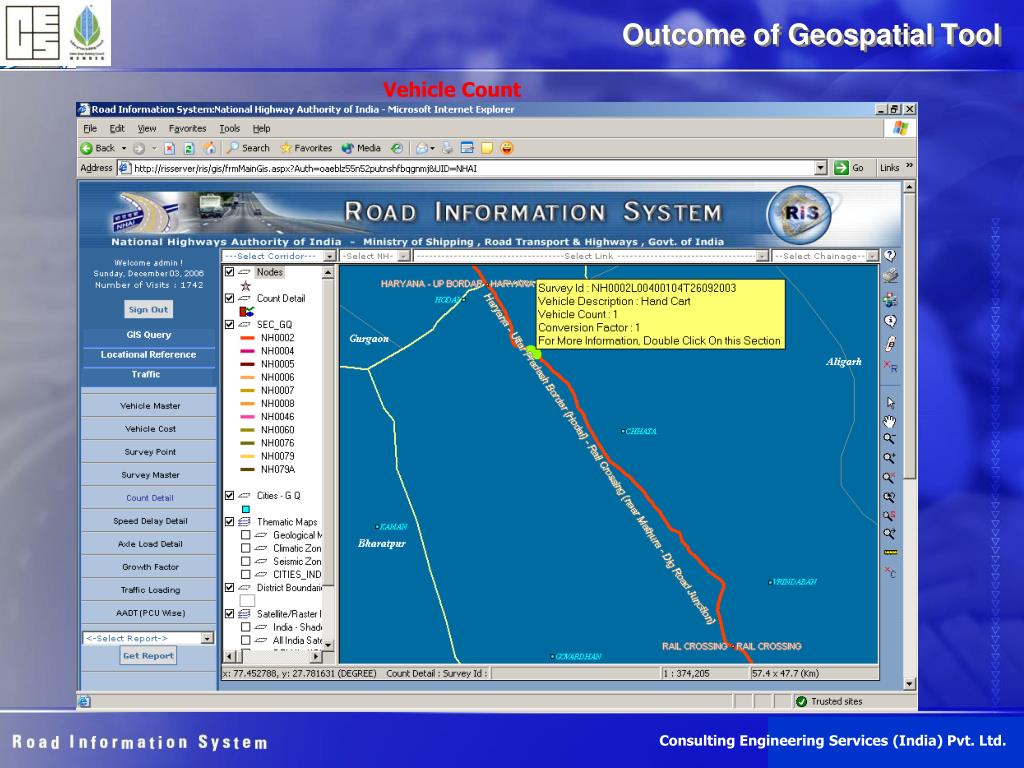The width and height of the screenshot is (1024, 768).
Task: Open the Select Report dropdown
Action: [207, 638]
